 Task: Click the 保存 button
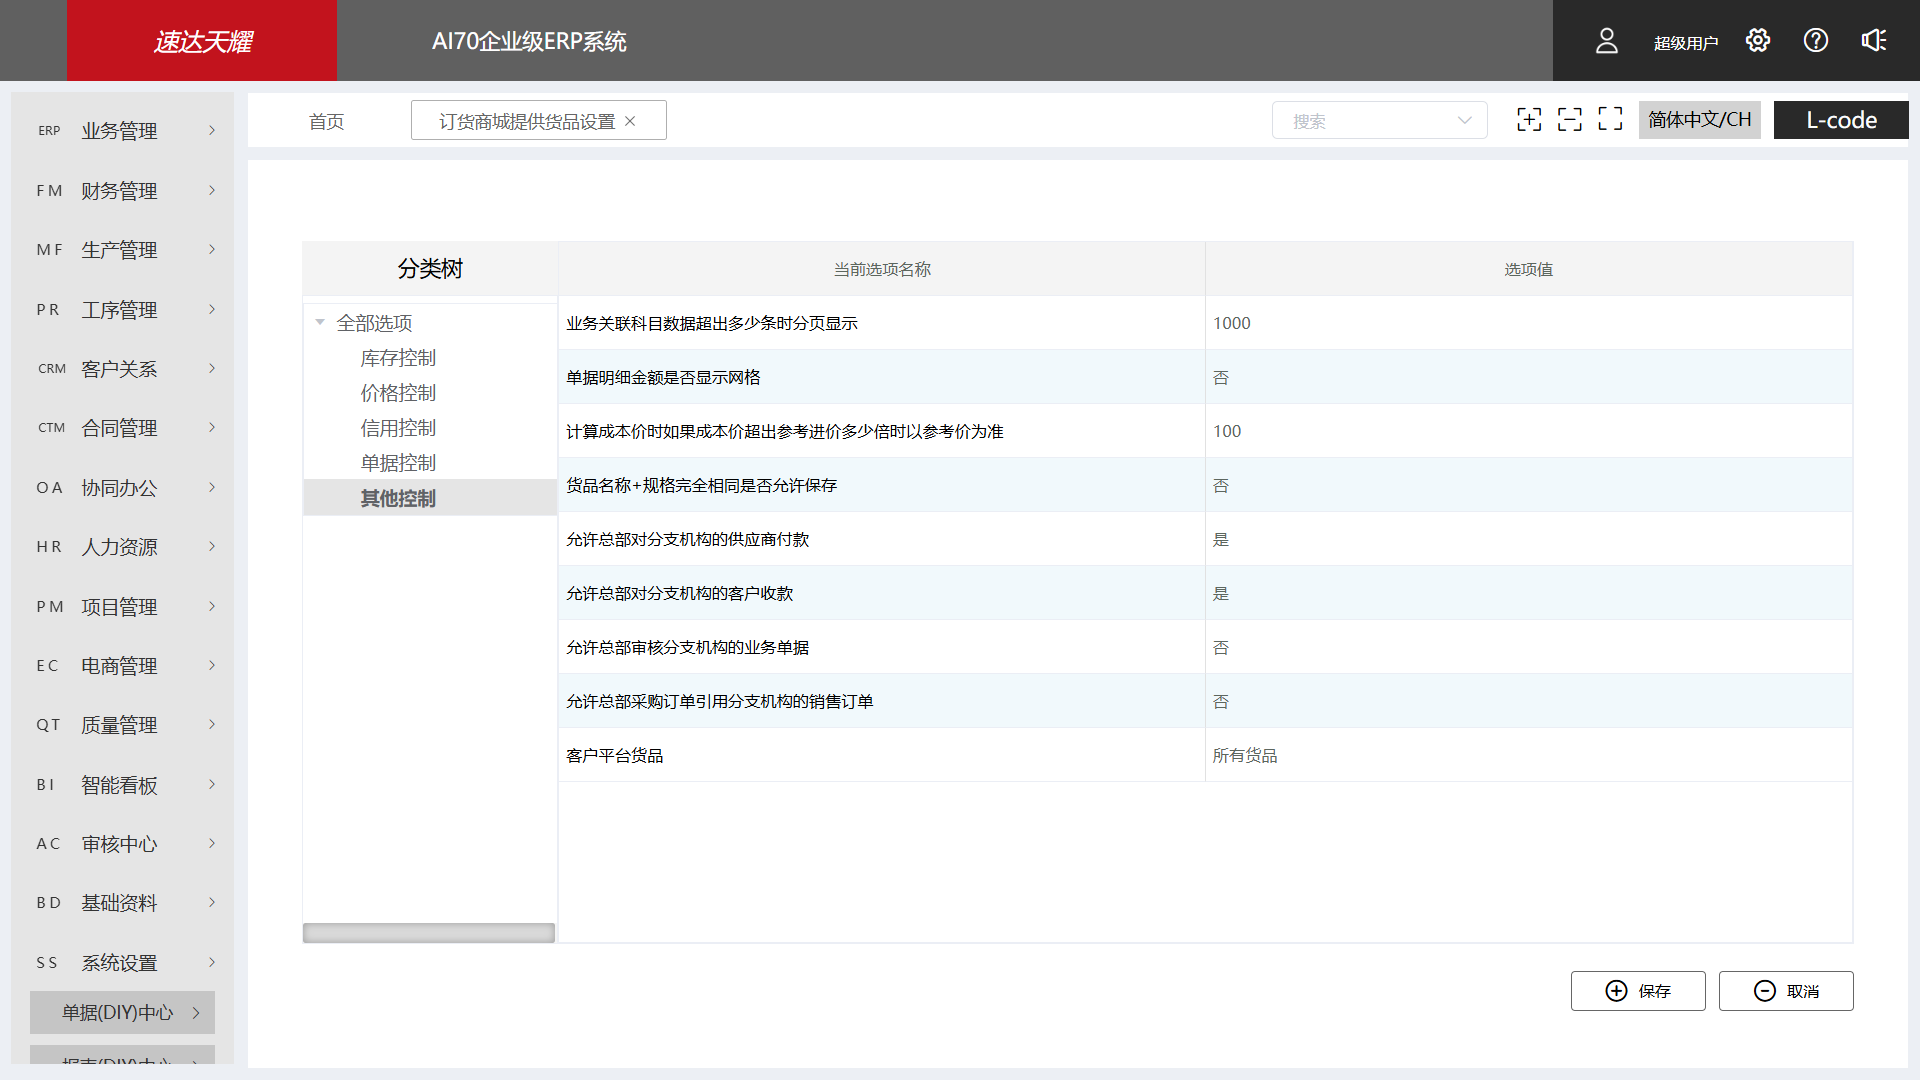click(1638, 990)
